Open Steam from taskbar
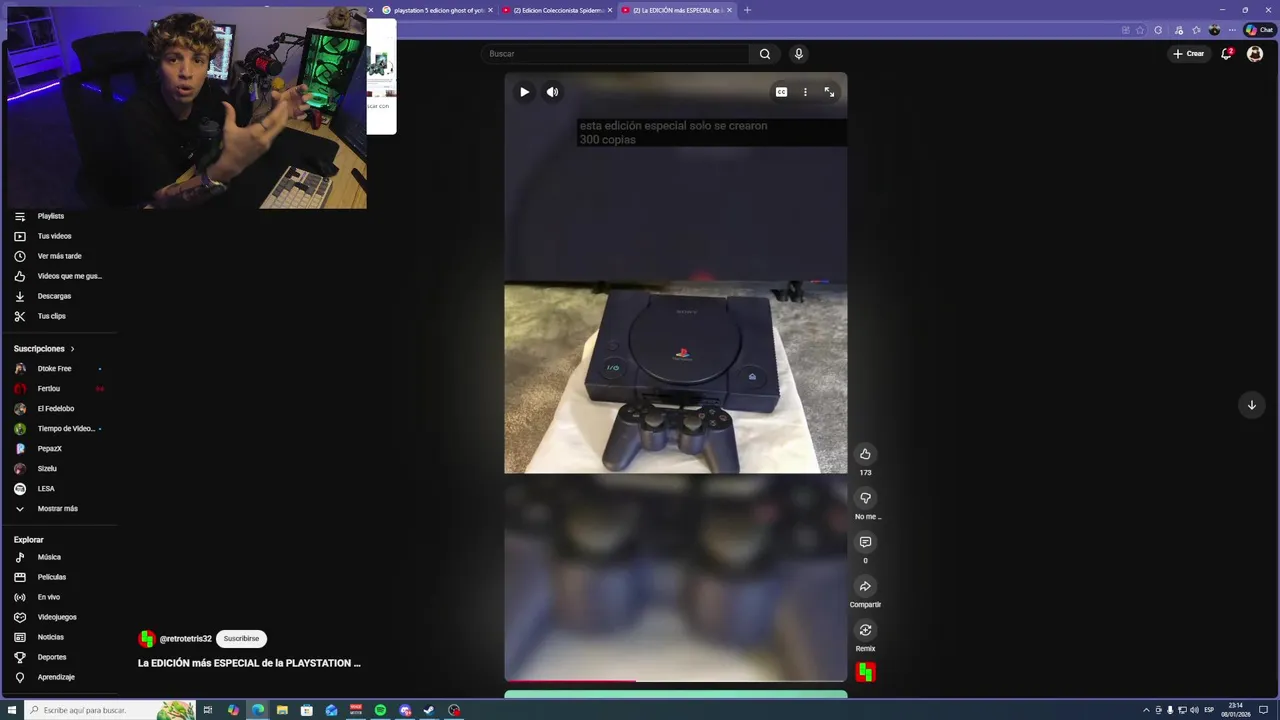This screenshot has width=1280, height=720. tap(429, 710)
